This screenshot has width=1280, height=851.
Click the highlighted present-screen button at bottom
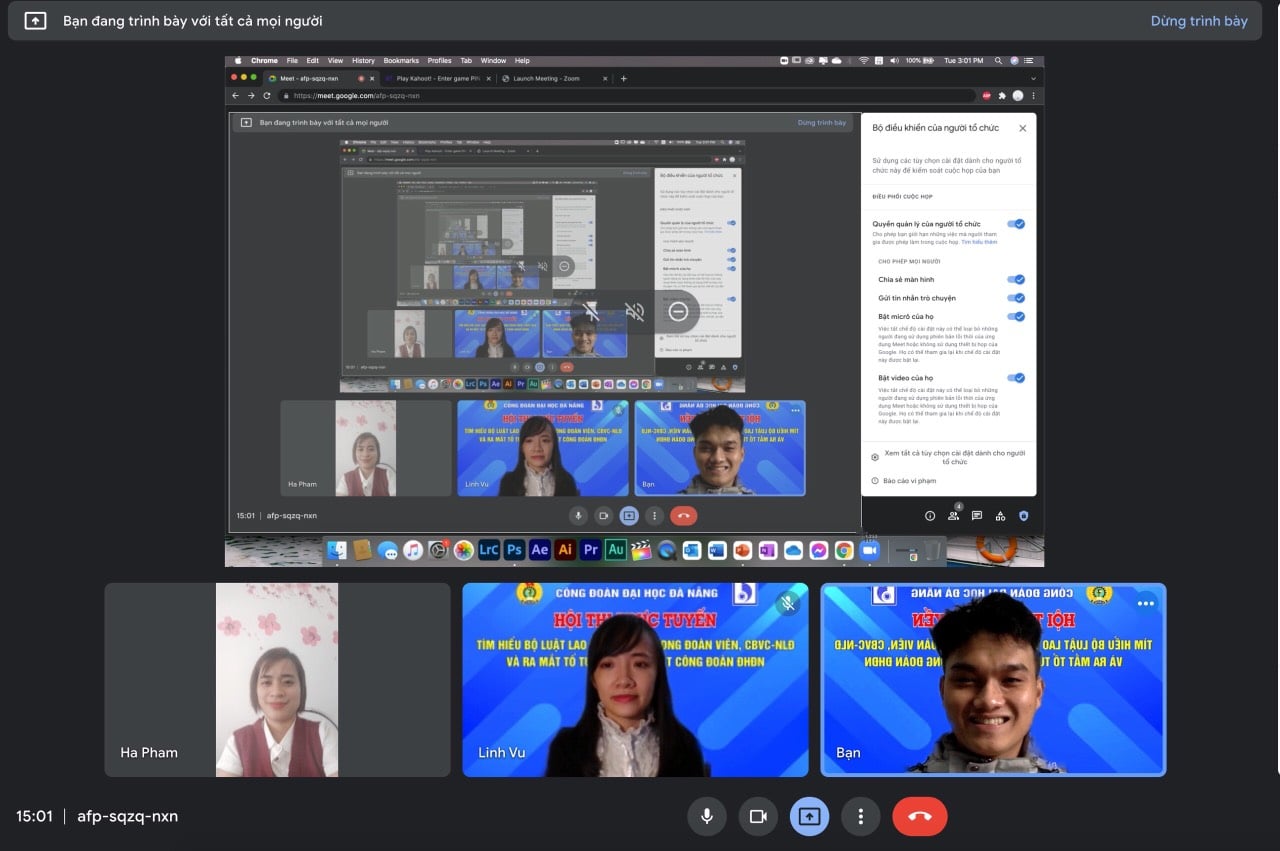point(809,816)
